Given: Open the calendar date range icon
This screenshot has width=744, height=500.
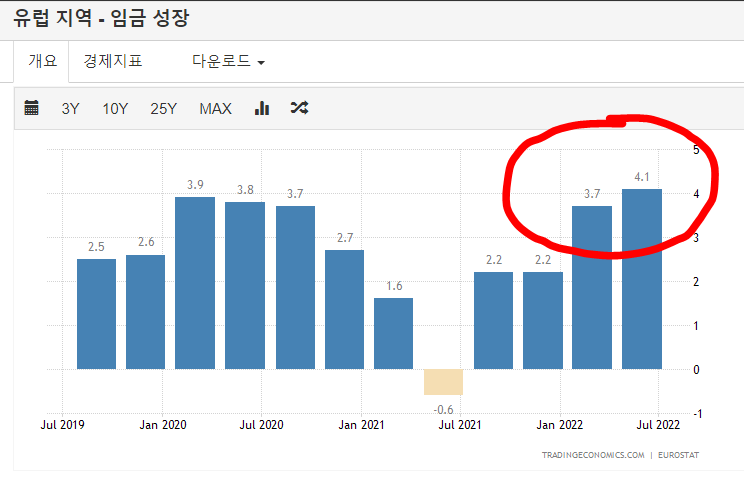Looking at the screenshot, I should point(31,108).
